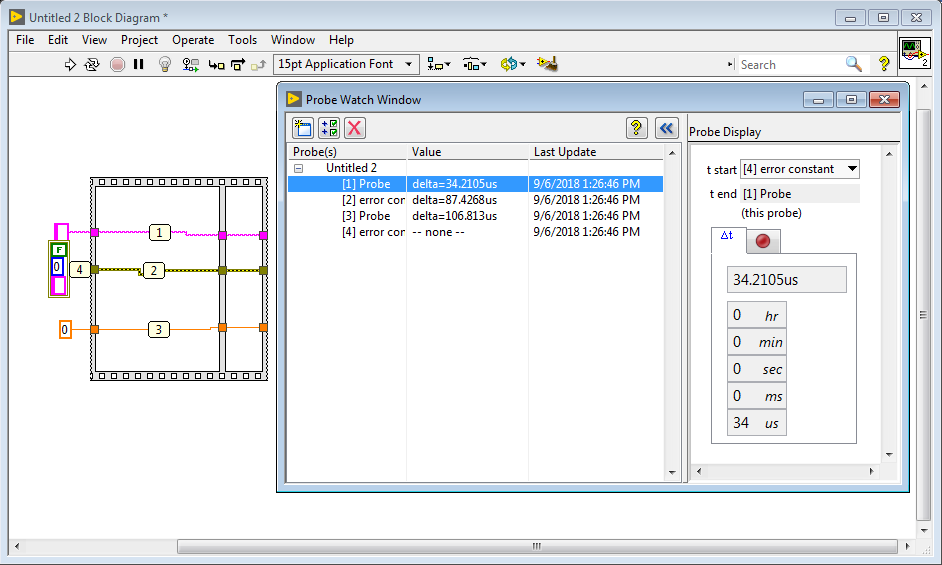Viewport: 942px width, 565px height.
Task: Click the VI icon pane thumbnail
Action: (914, 53)
